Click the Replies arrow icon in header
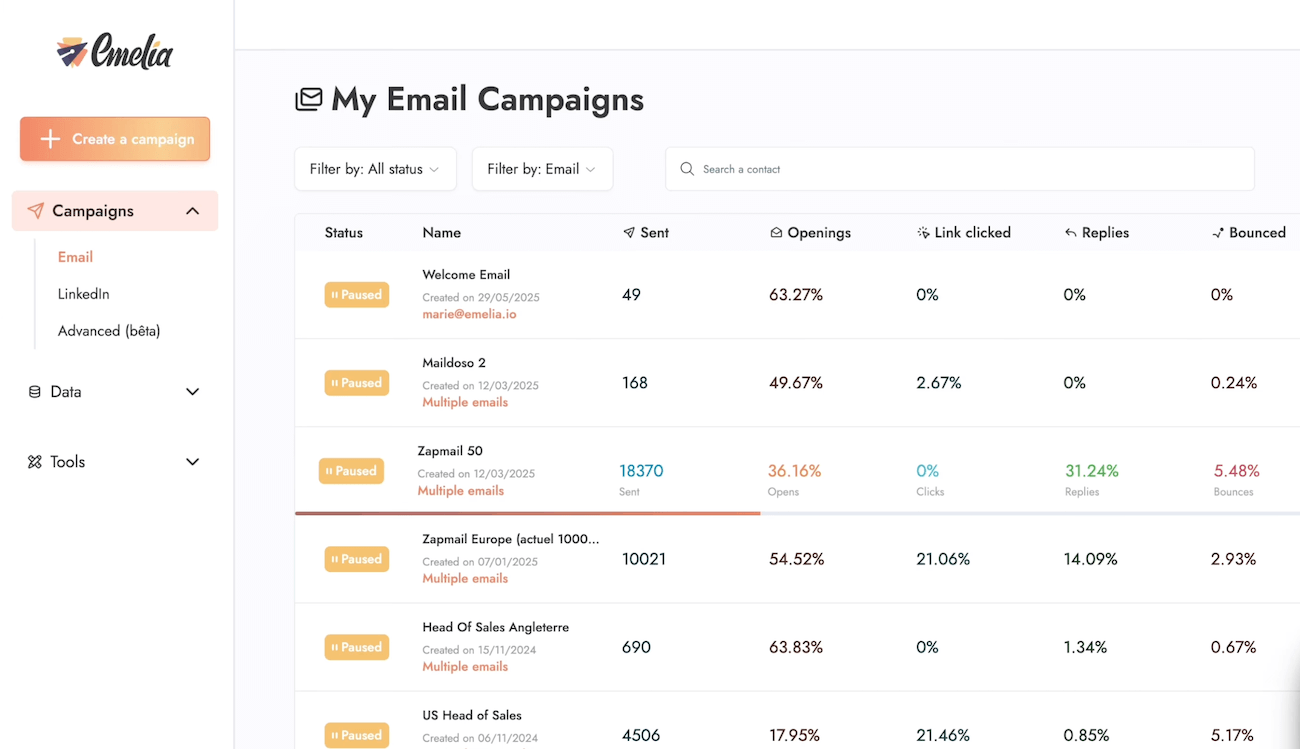The image size is (1300, 749). point(1071,233)
